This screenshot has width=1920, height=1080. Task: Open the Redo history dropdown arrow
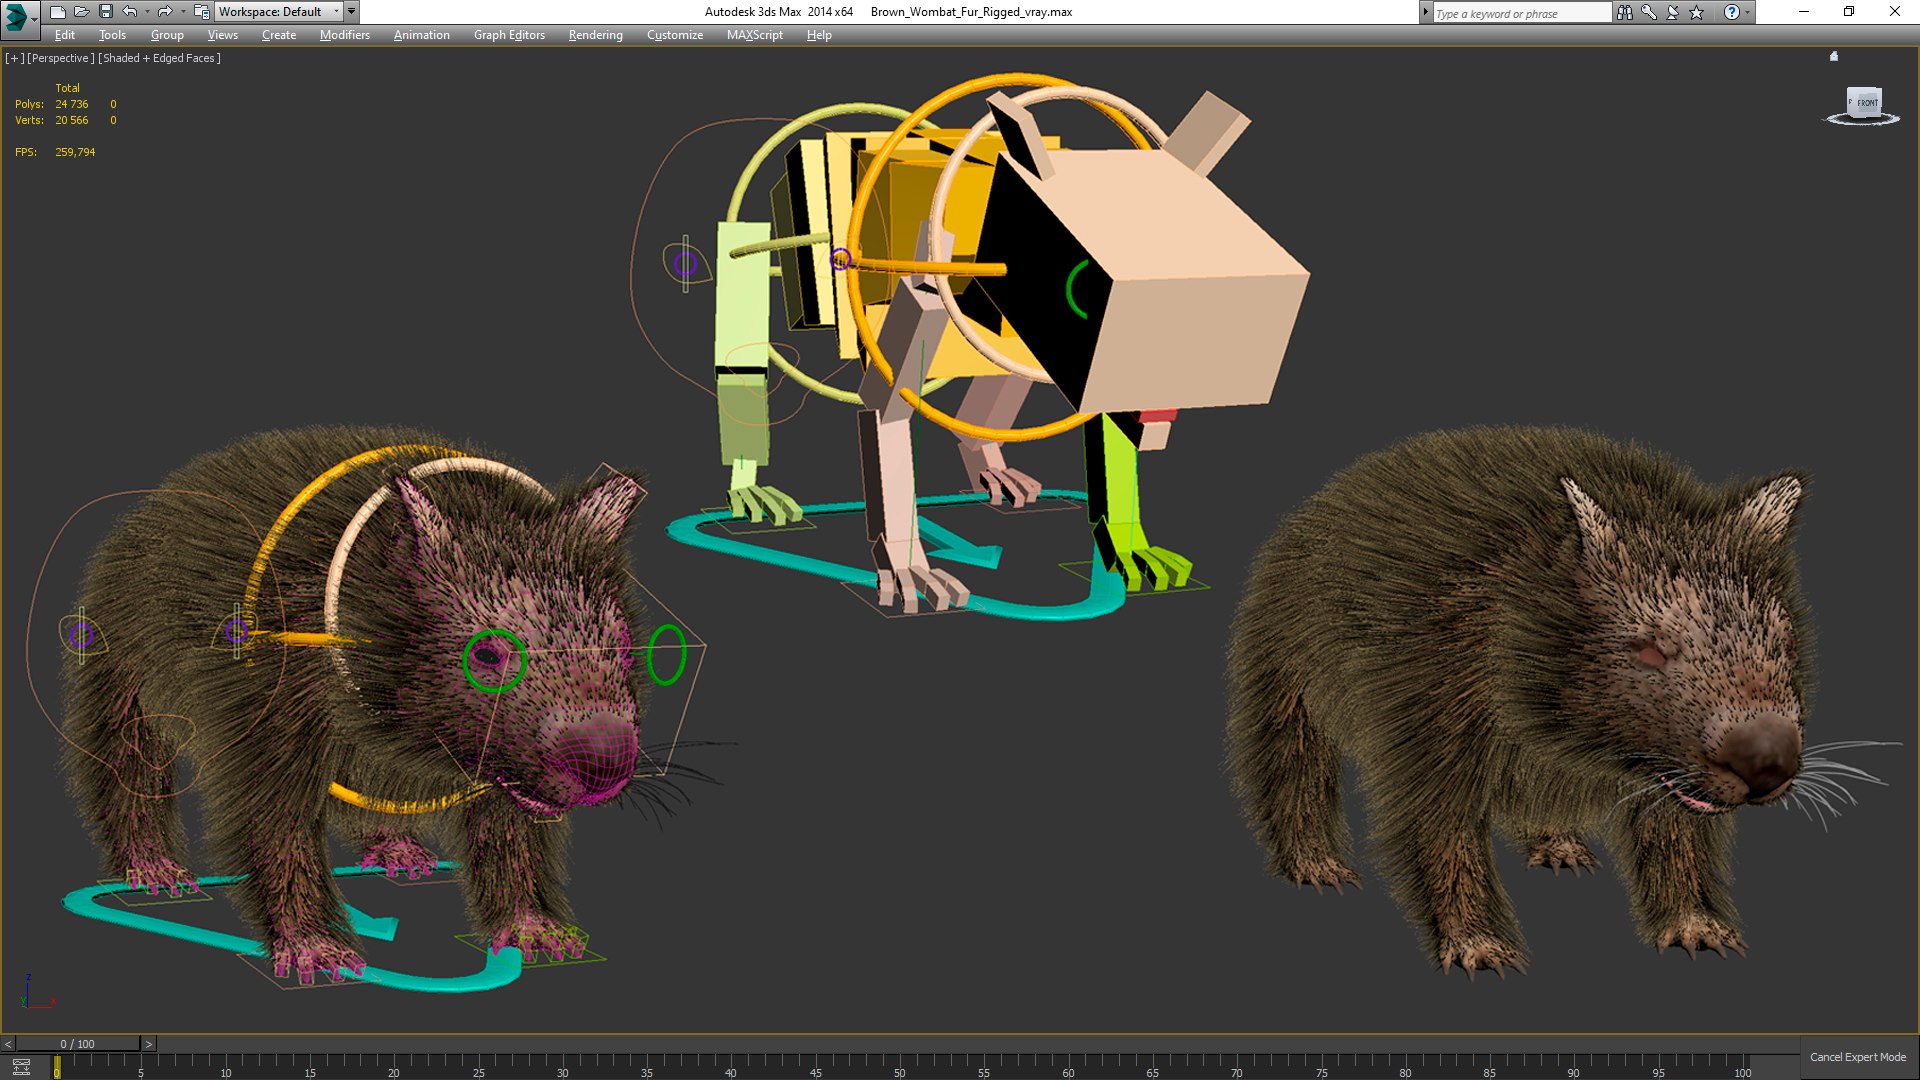click(x=182, y=12)
